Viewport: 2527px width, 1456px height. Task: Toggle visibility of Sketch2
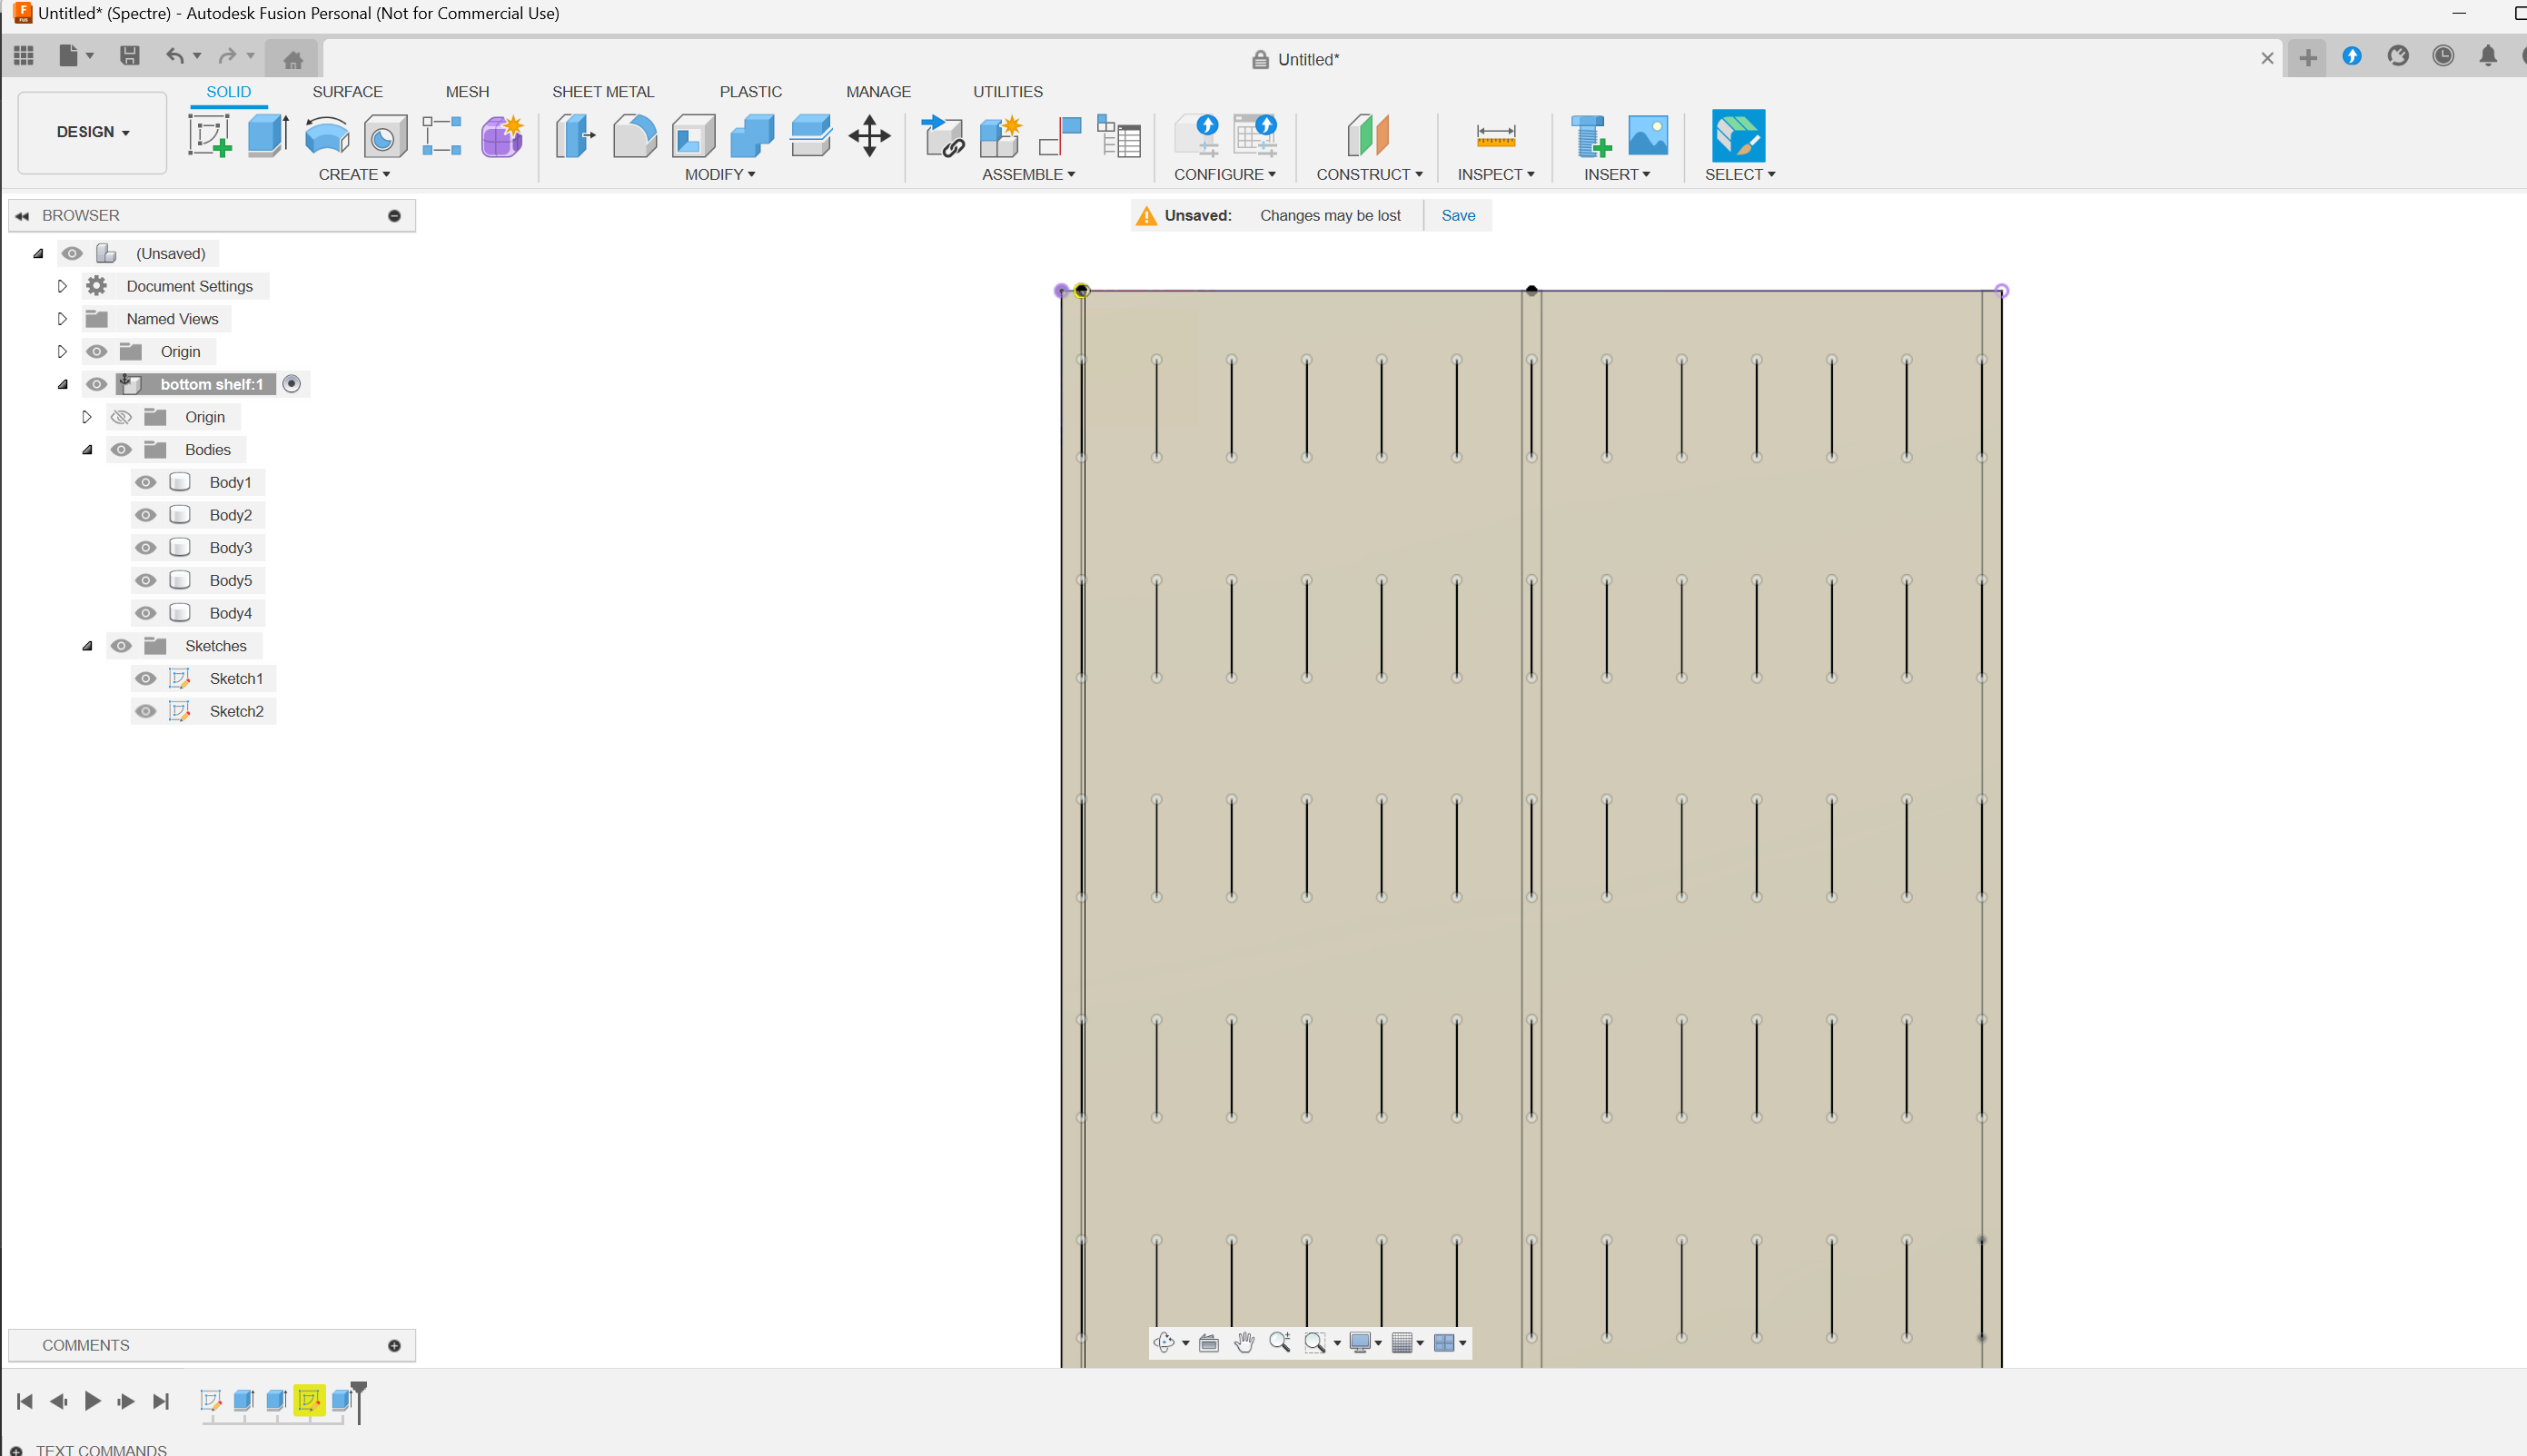146,711
